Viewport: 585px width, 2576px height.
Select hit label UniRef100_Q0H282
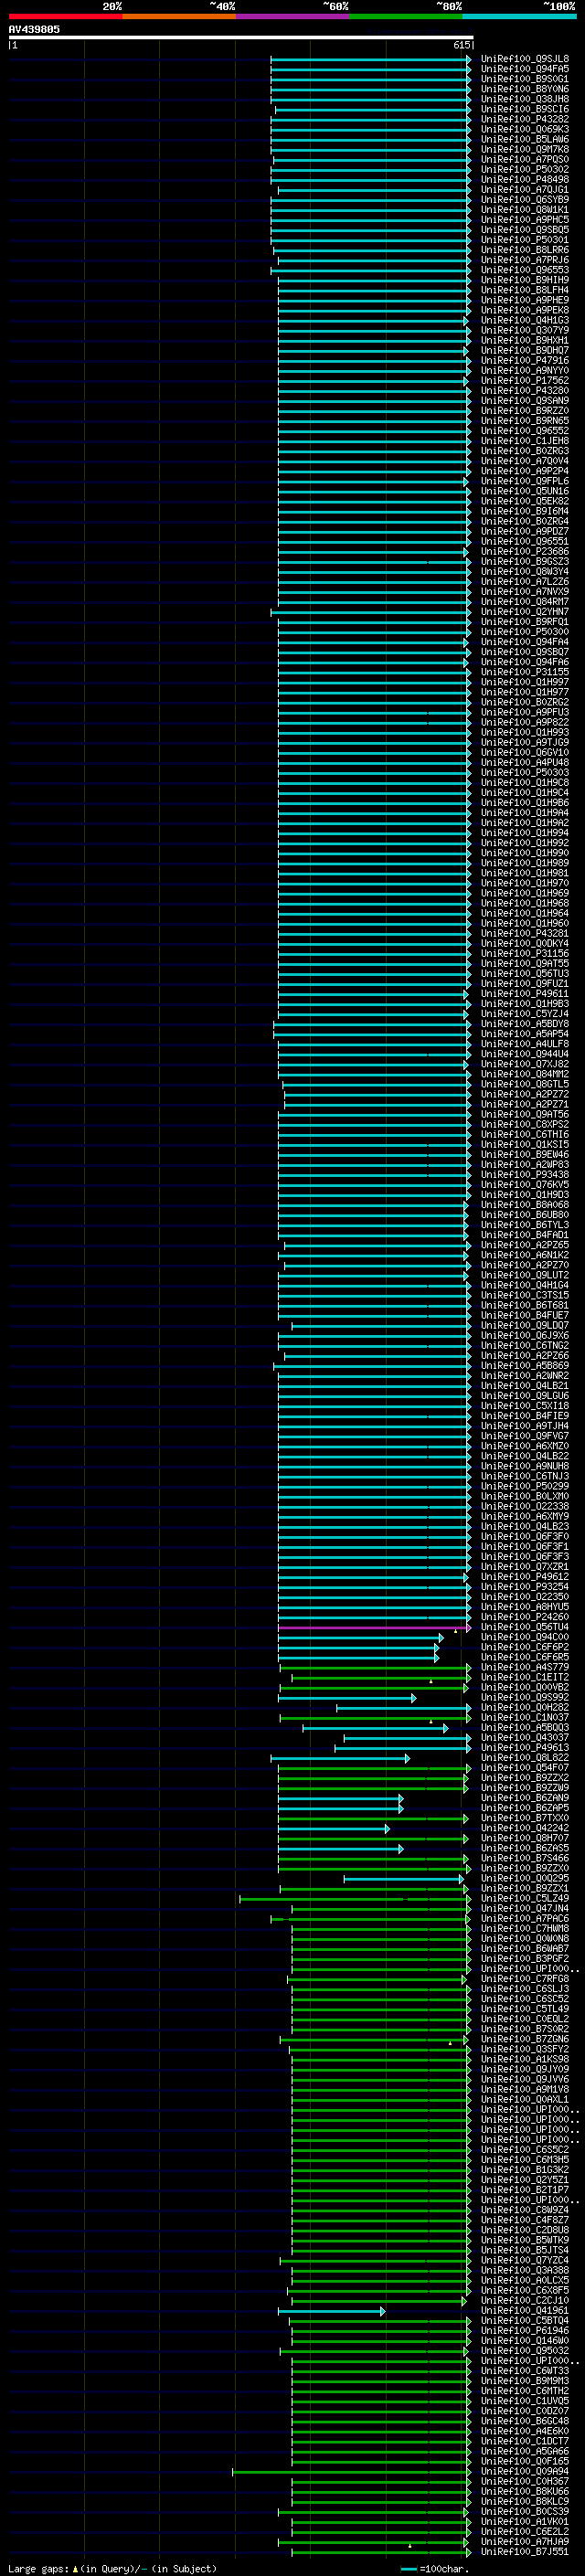click(524, 1708)
